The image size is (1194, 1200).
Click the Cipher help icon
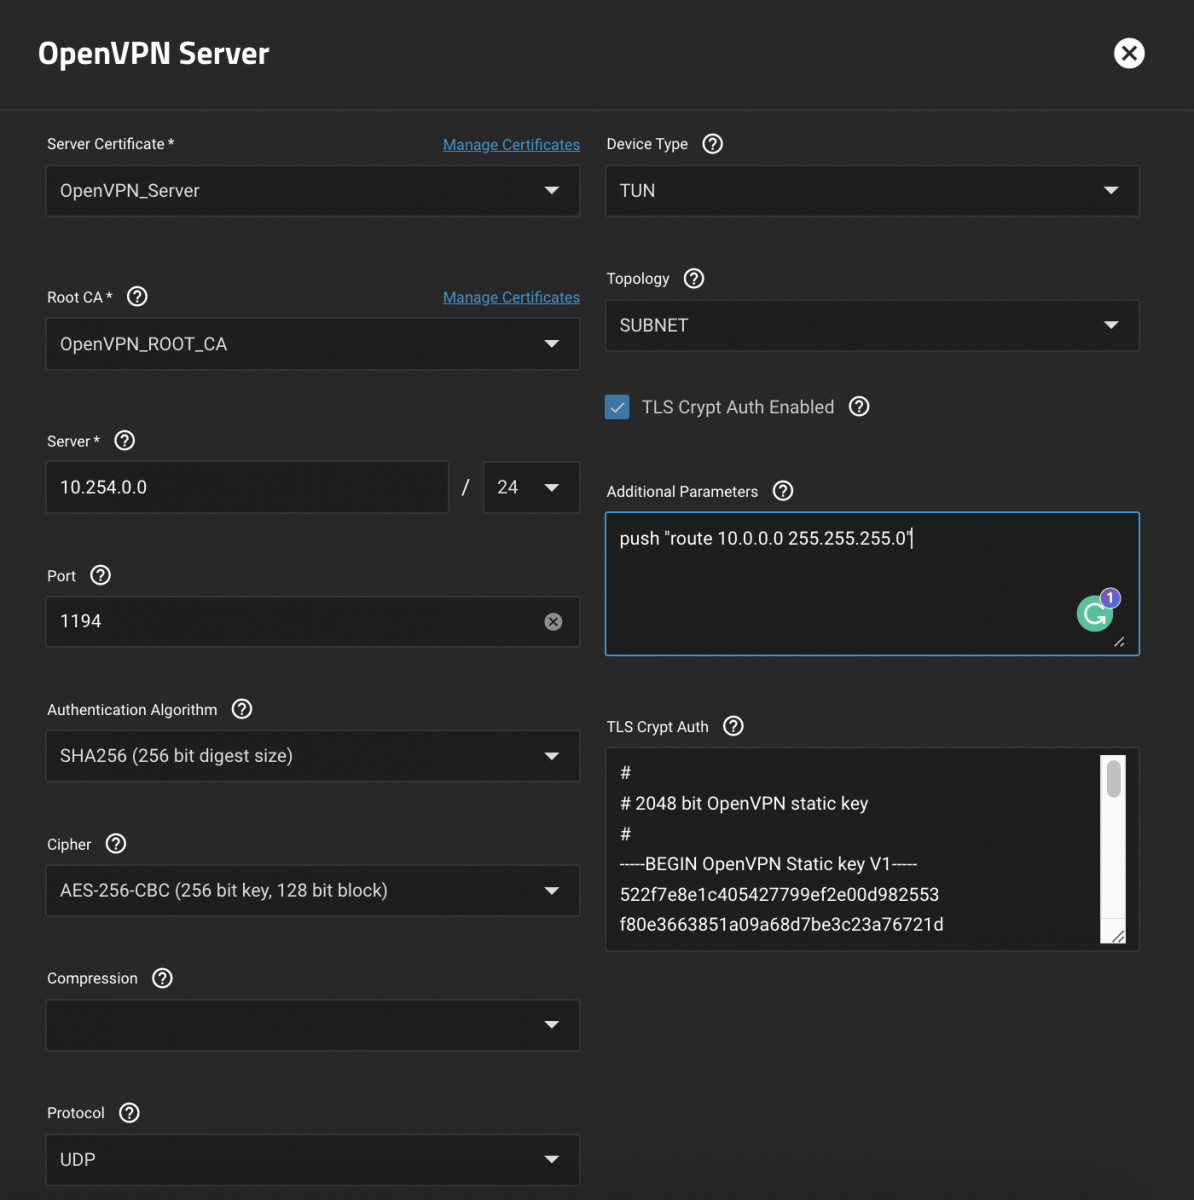point(116,844)
